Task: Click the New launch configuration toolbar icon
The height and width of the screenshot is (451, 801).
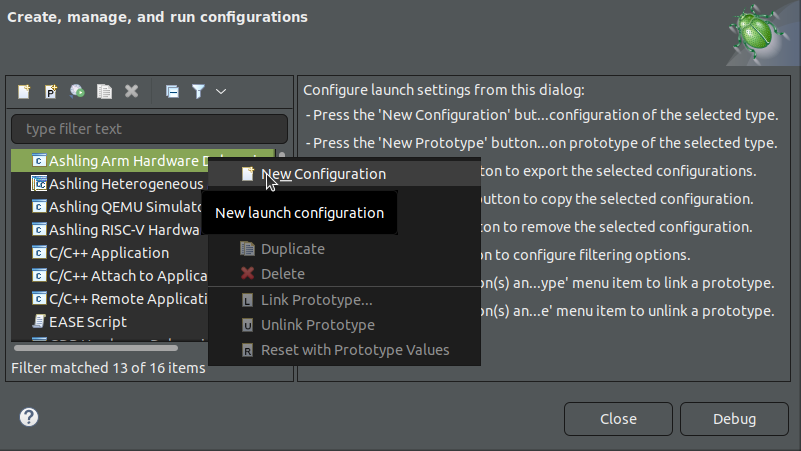Action: (24, 91)
